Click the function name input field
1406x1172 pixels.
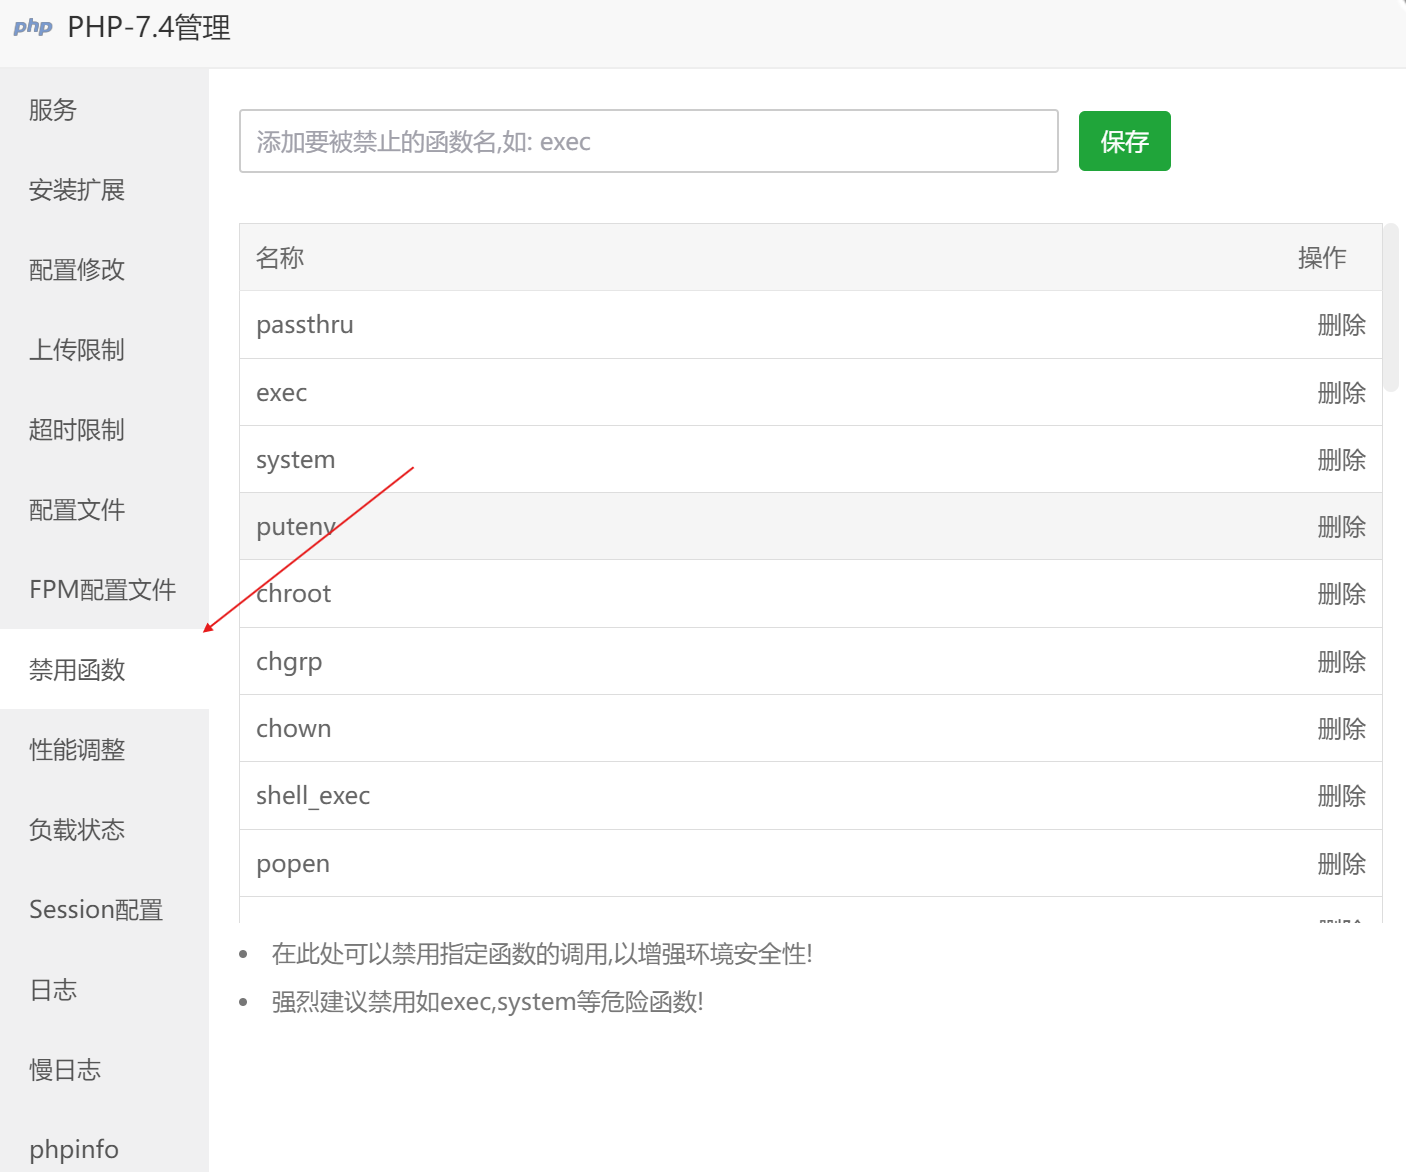pyautogui.click(x=648, y=141)
